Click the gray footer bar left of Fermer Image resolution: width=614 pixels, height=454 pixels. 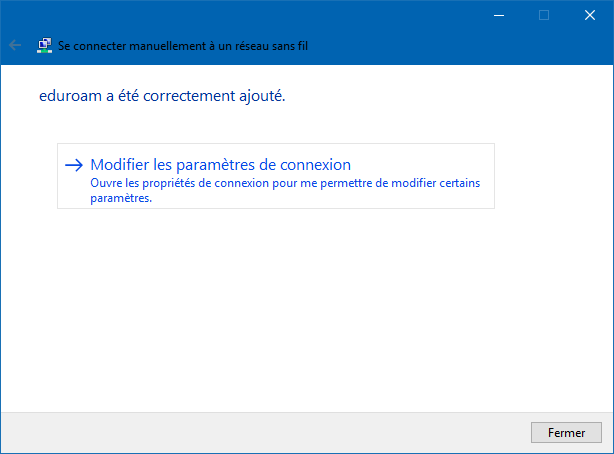point(265,433)
